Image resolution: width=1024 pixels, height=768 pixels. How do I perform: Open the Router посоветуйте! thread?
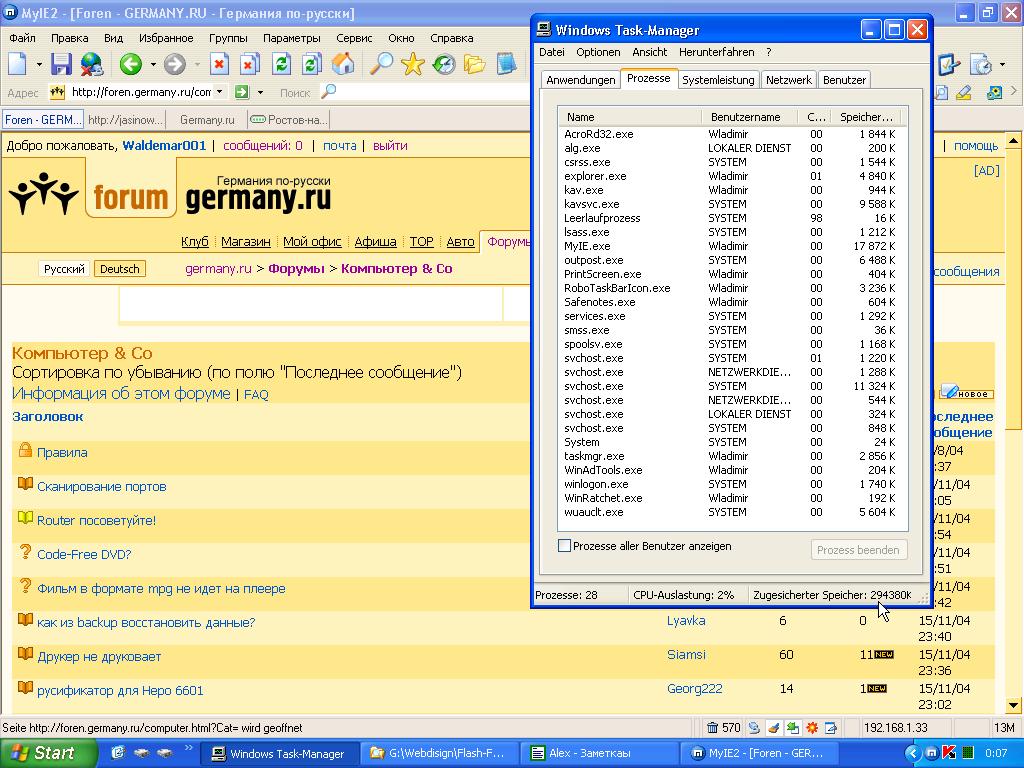pos(97,520)
